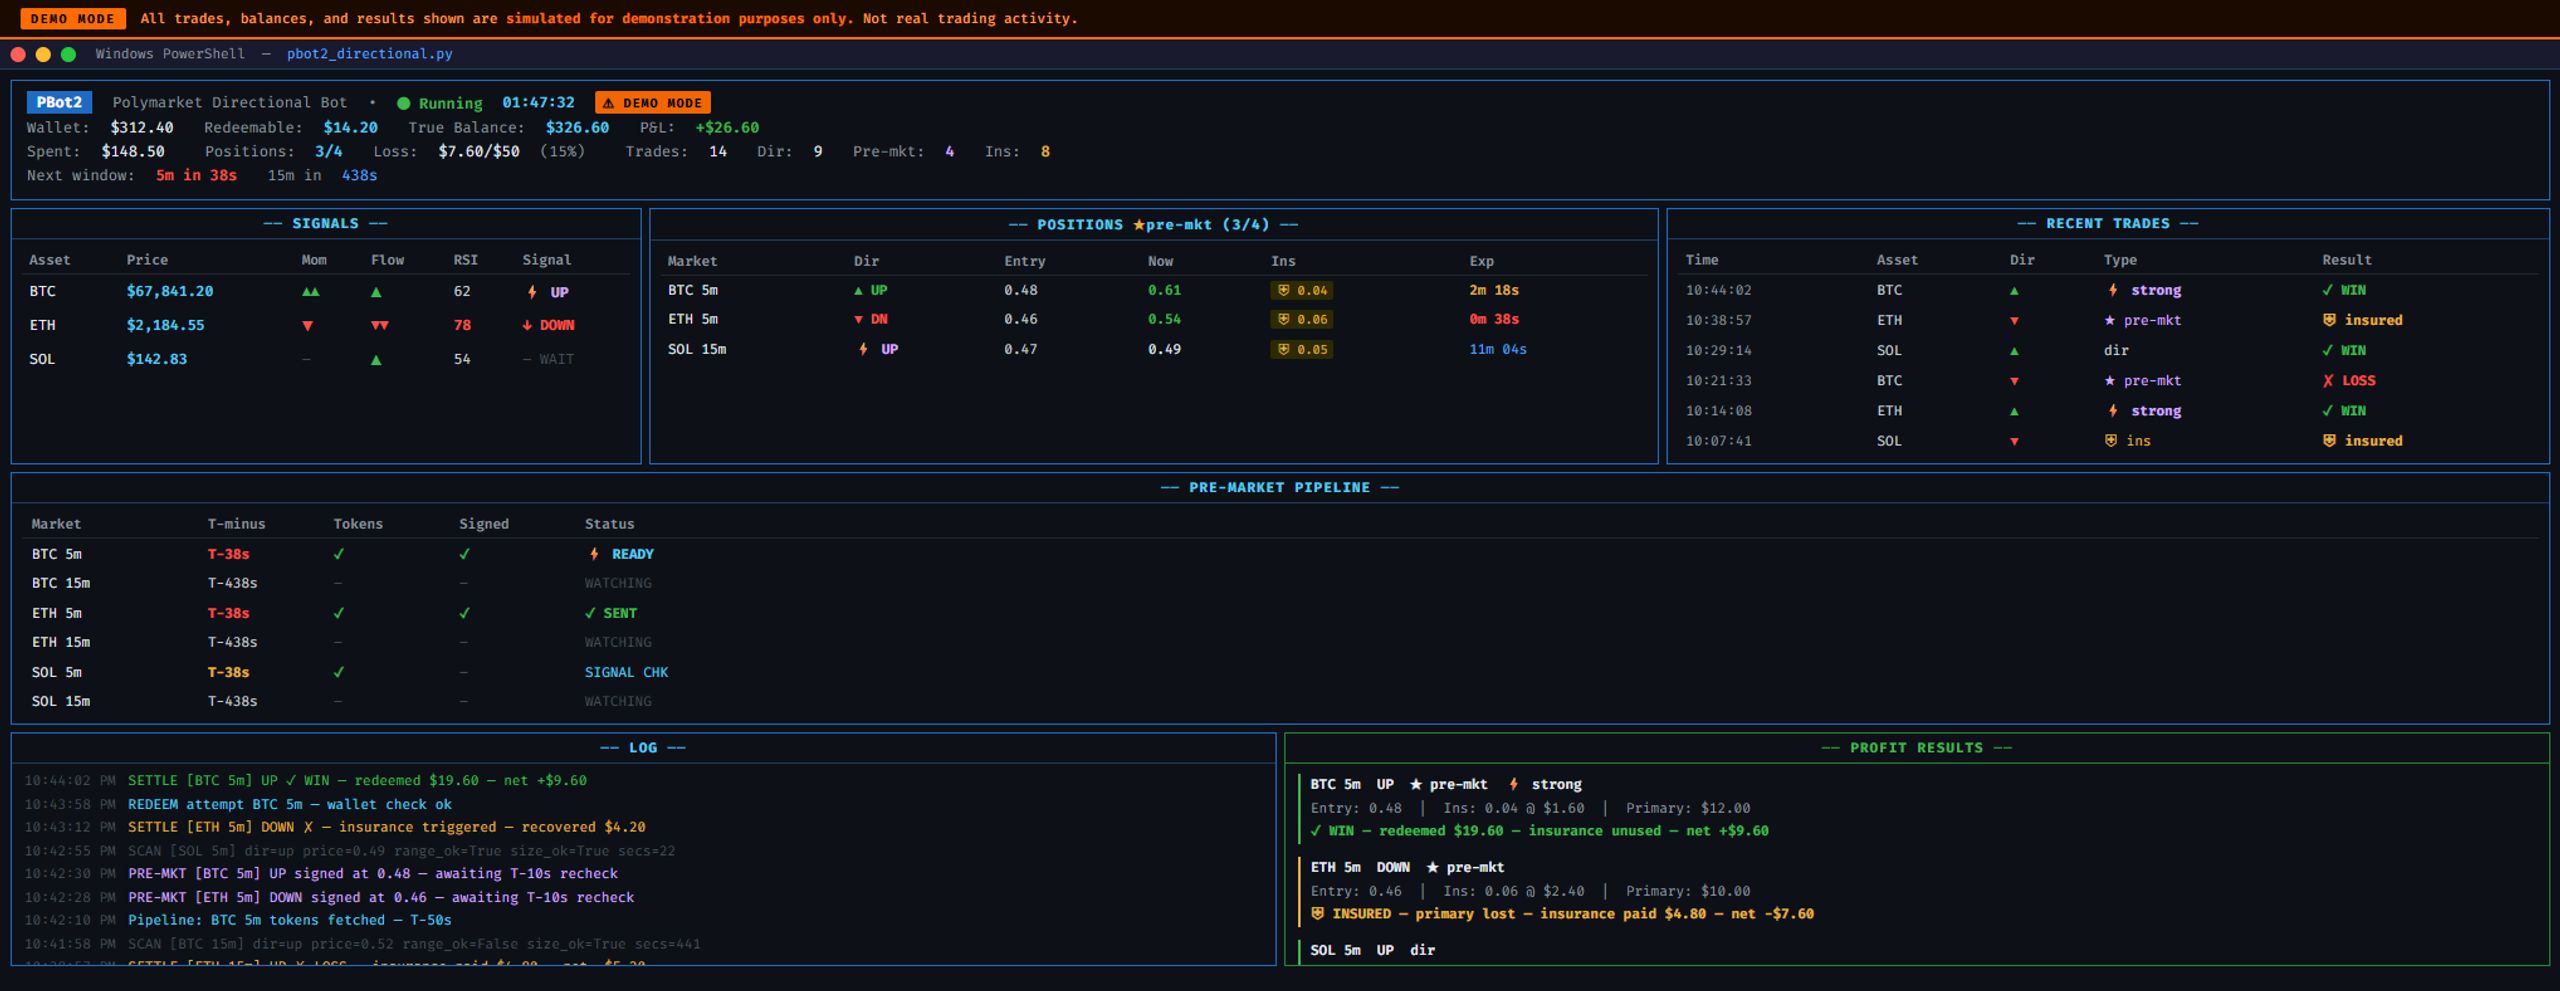The height and width of the screenshot is (991, 2560).
Task: Click the Next window countdown 5m in 38s
Action: pyautogui.click(x=196, y=175)
